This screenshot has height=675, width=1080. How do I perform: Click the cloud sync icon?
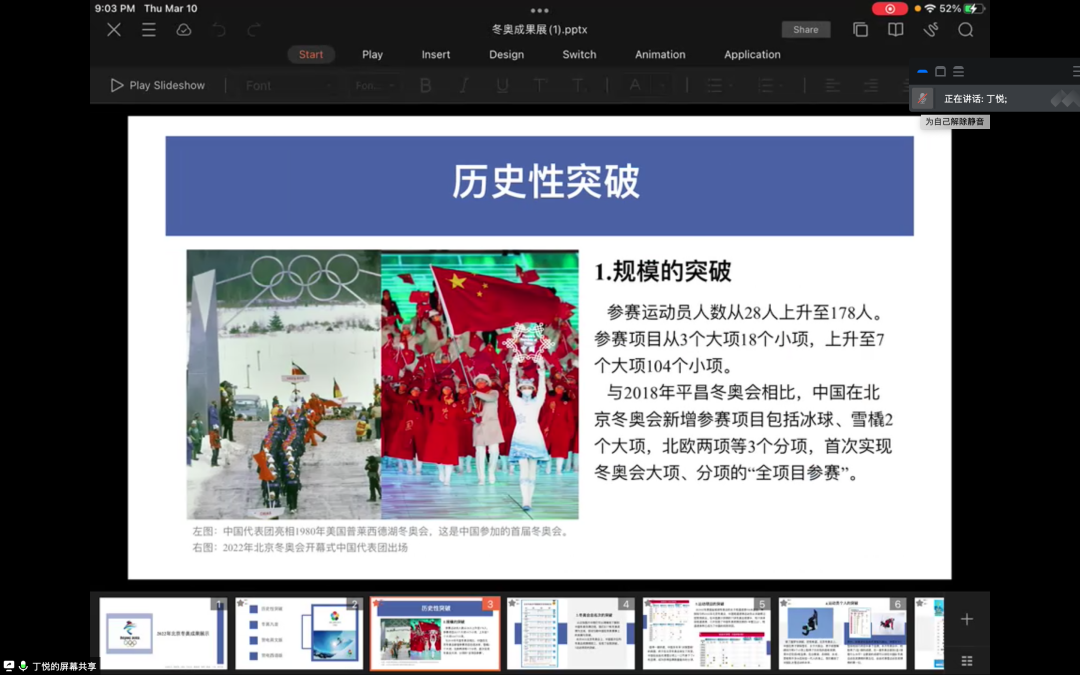point(184,30)
